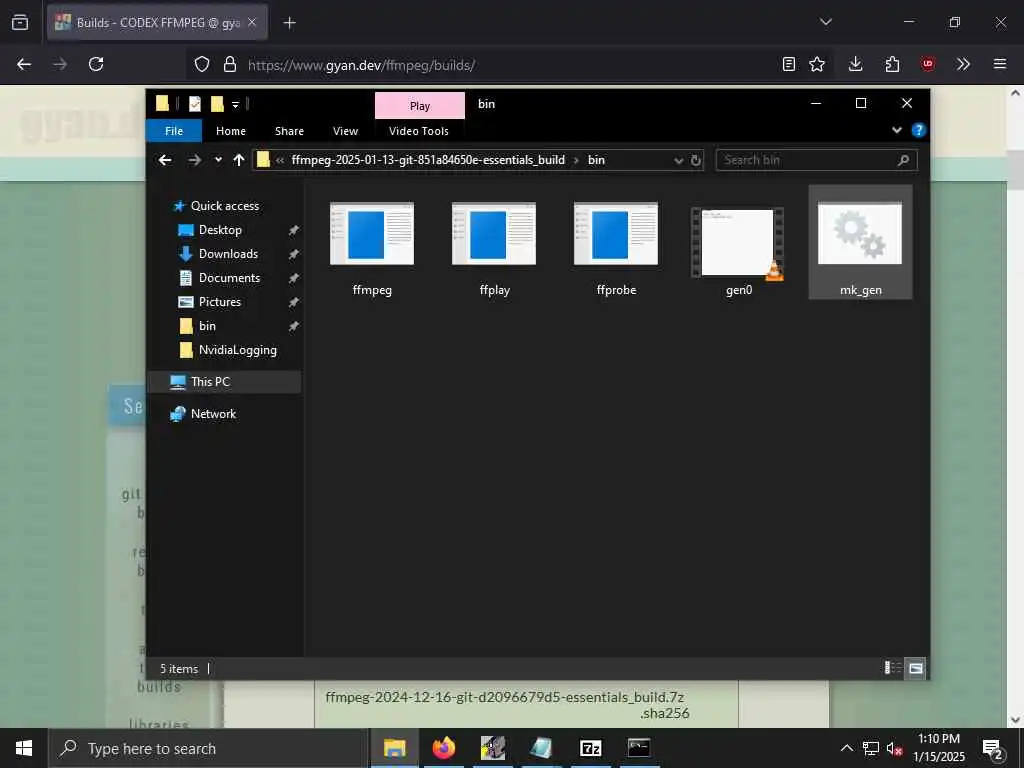Open Windows Start menu
This screenshot has width=1024, height=768.
point(24,748)
